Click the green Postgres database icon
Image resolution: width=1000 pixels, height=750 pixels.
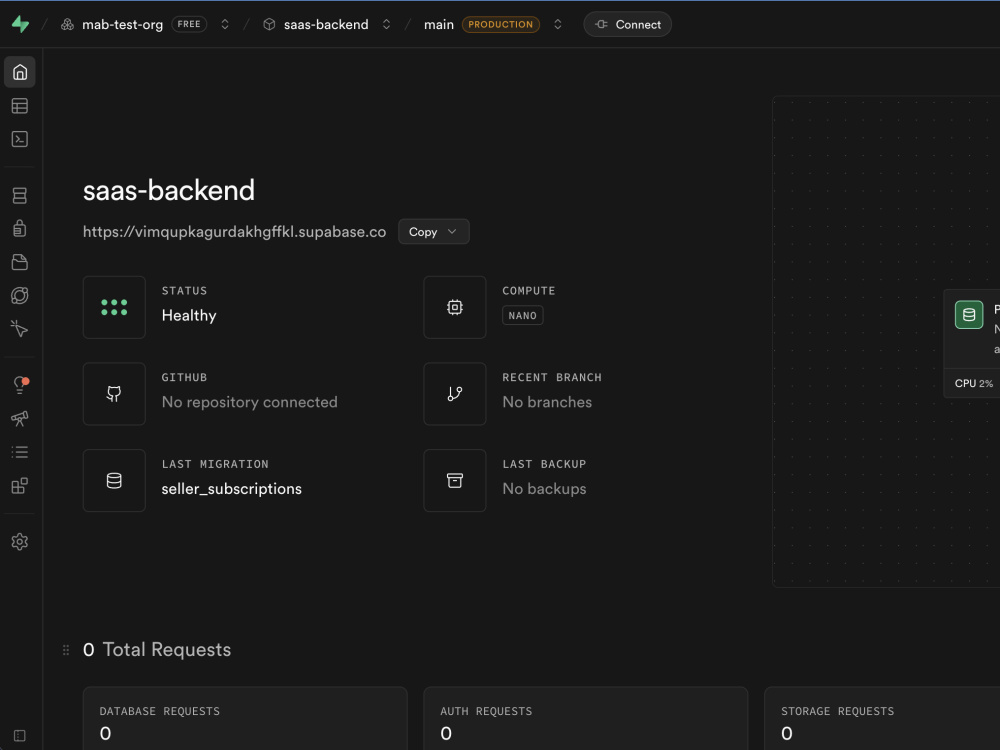969,314
